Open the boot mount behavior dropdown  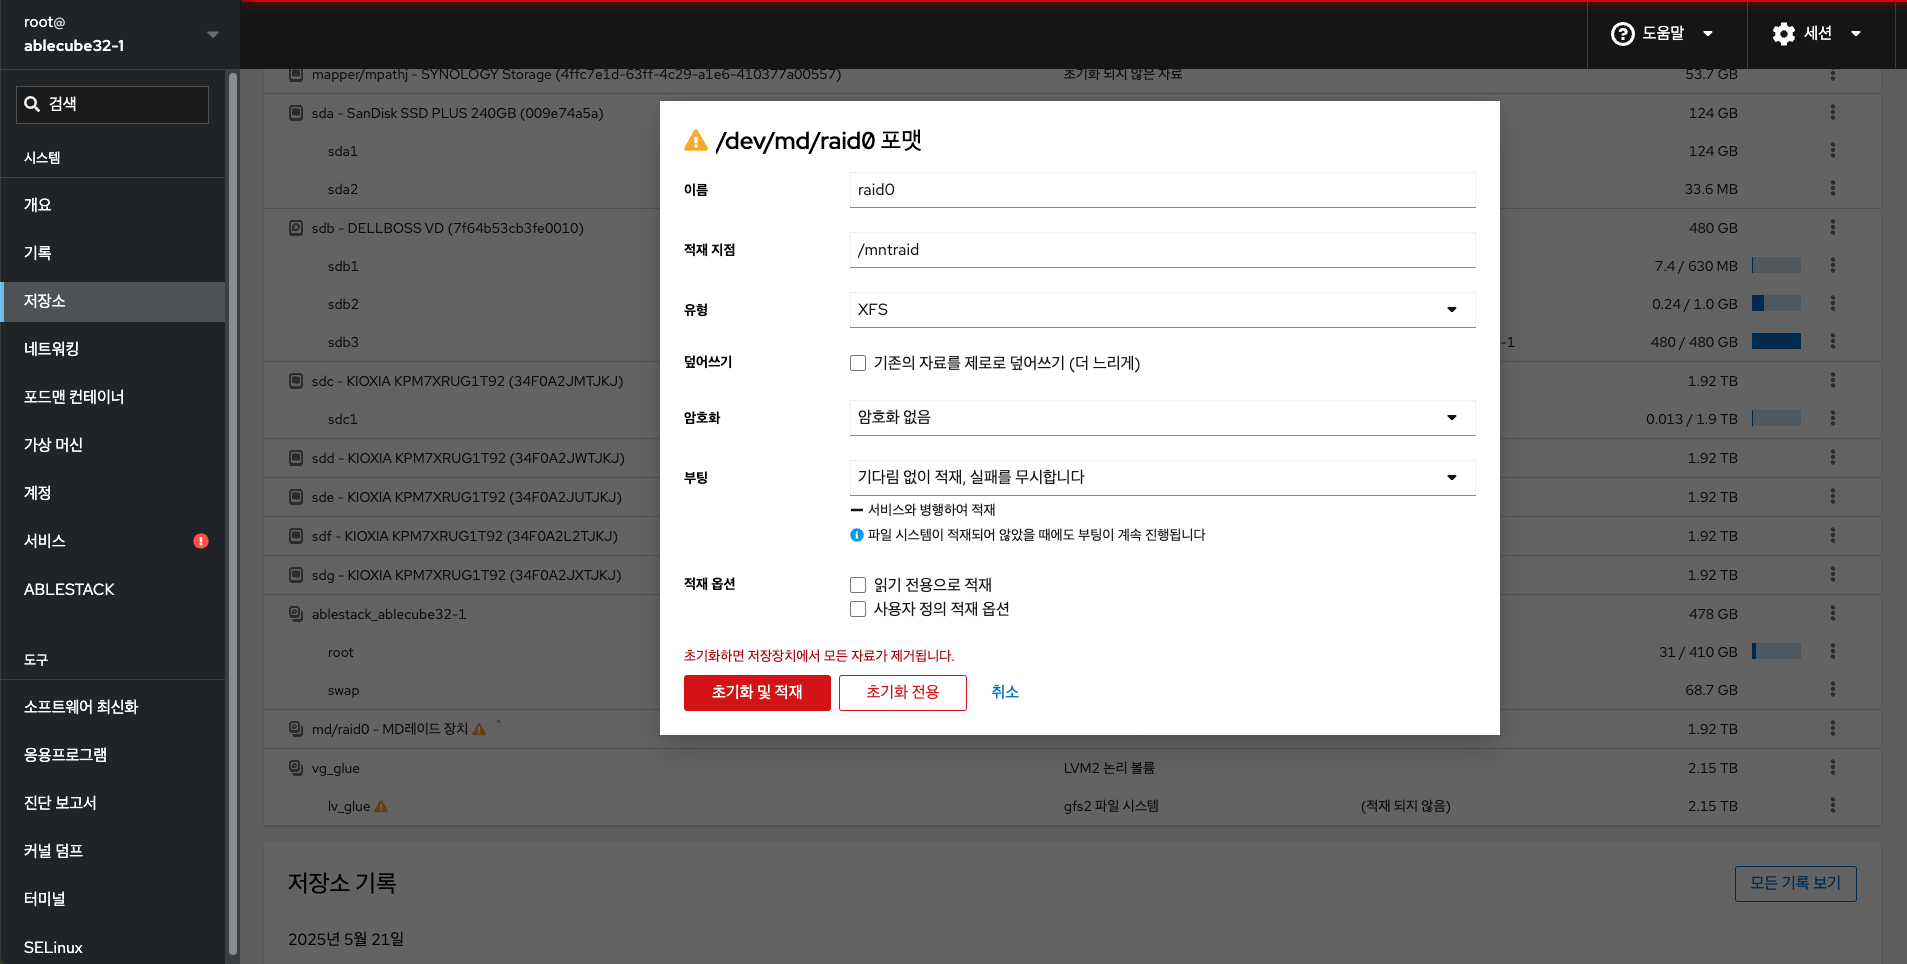[1161, 478]
